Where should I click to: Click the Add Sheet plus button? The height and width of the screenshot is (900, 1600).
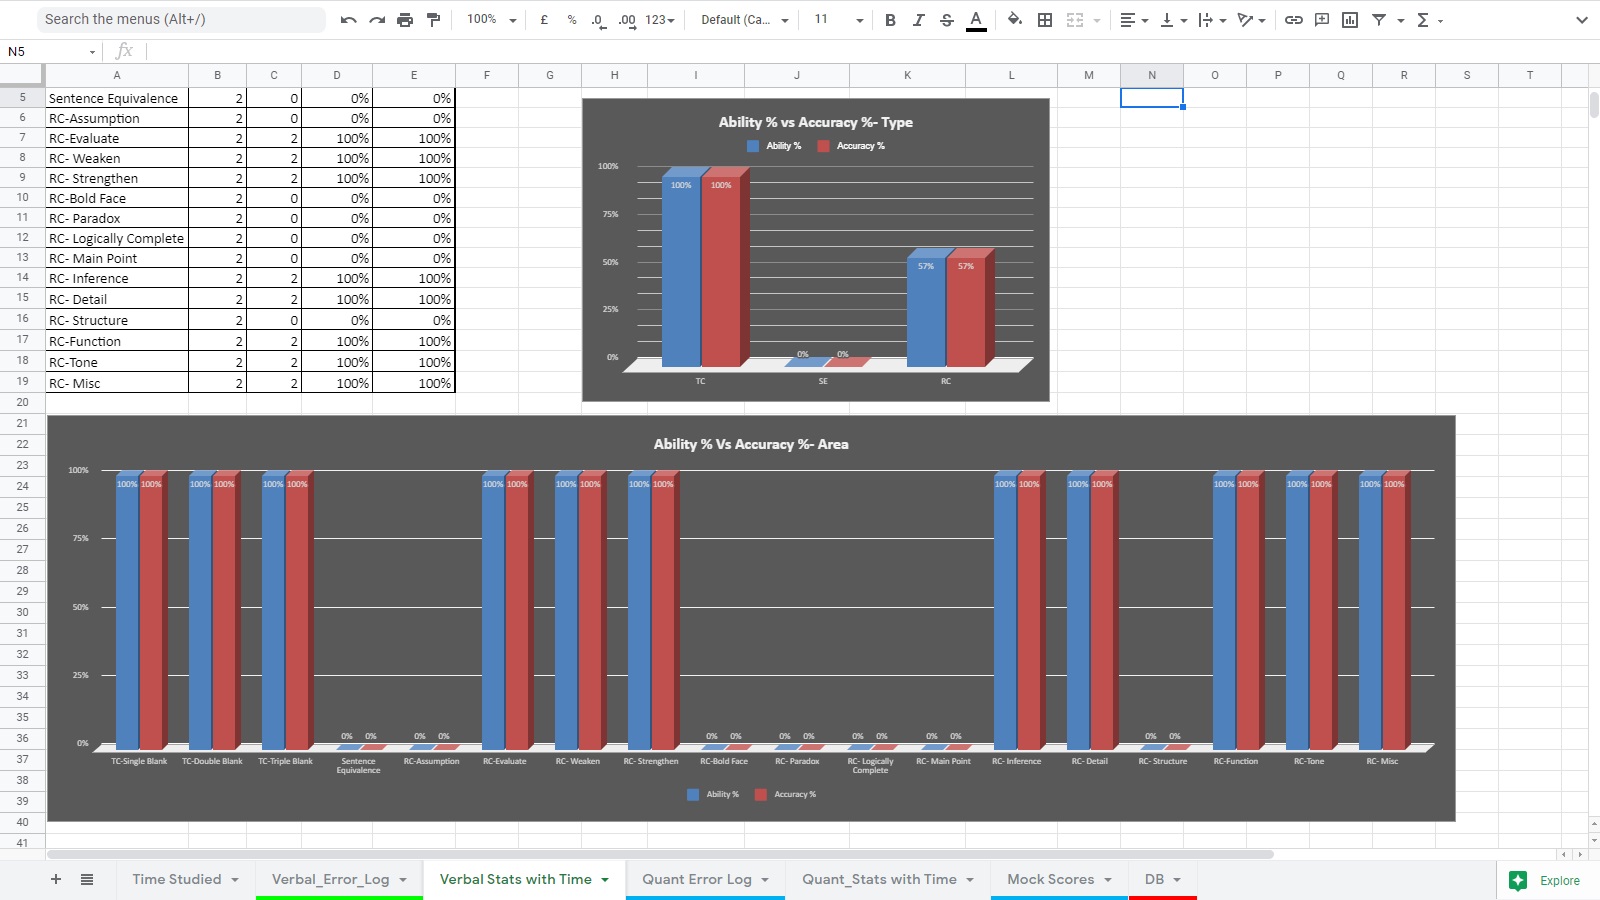click(x=56, y=879)
